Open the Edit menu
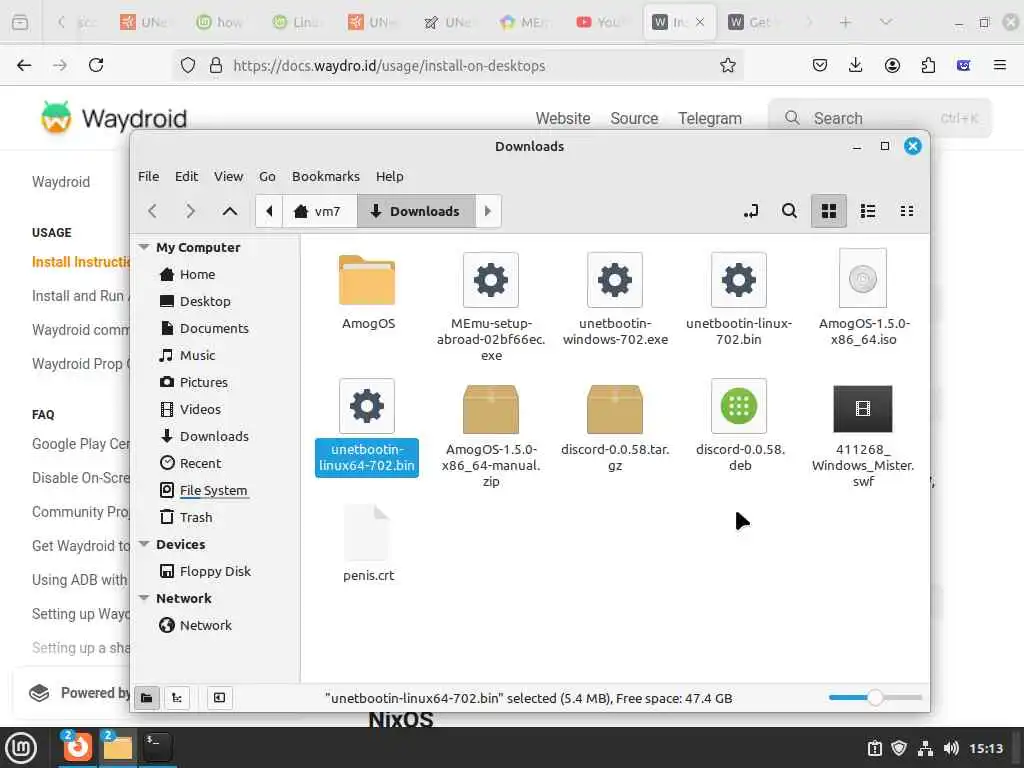 click(x=186, y=176)
